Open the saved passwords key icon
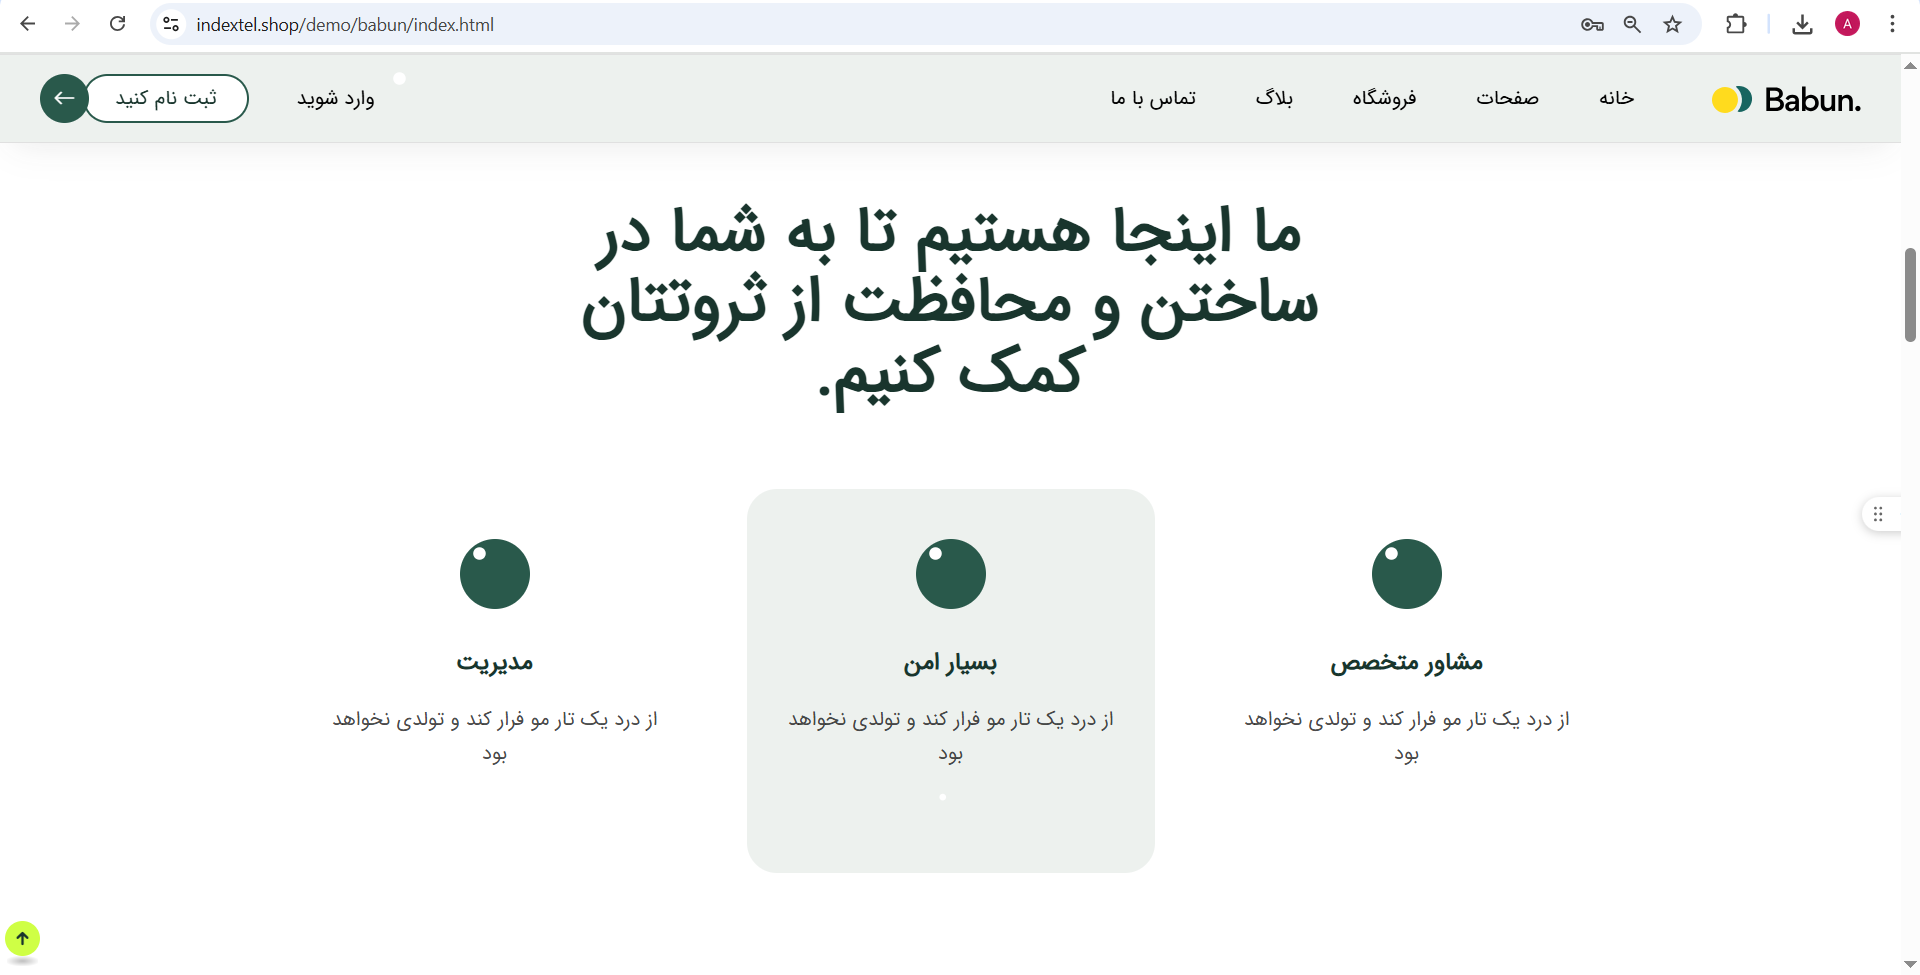The image size is (1920, 975). point(1592,24)
